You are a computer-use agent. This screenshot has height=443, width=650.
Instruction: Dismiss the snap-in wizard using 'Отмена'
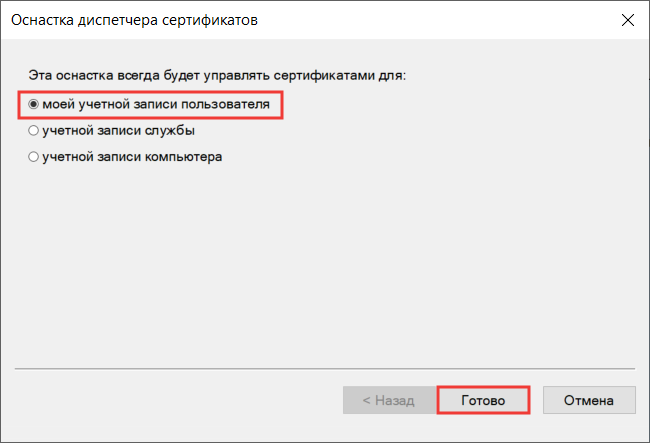point(589,400)
